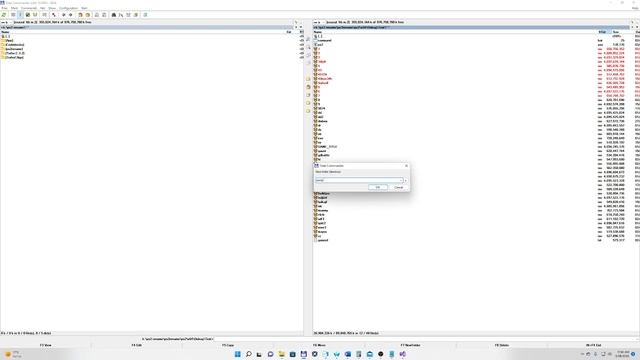The width and height of the screenshot is (640, 360).
Task: Open the Multi-rename tool icon
Action: click(121, 15)
